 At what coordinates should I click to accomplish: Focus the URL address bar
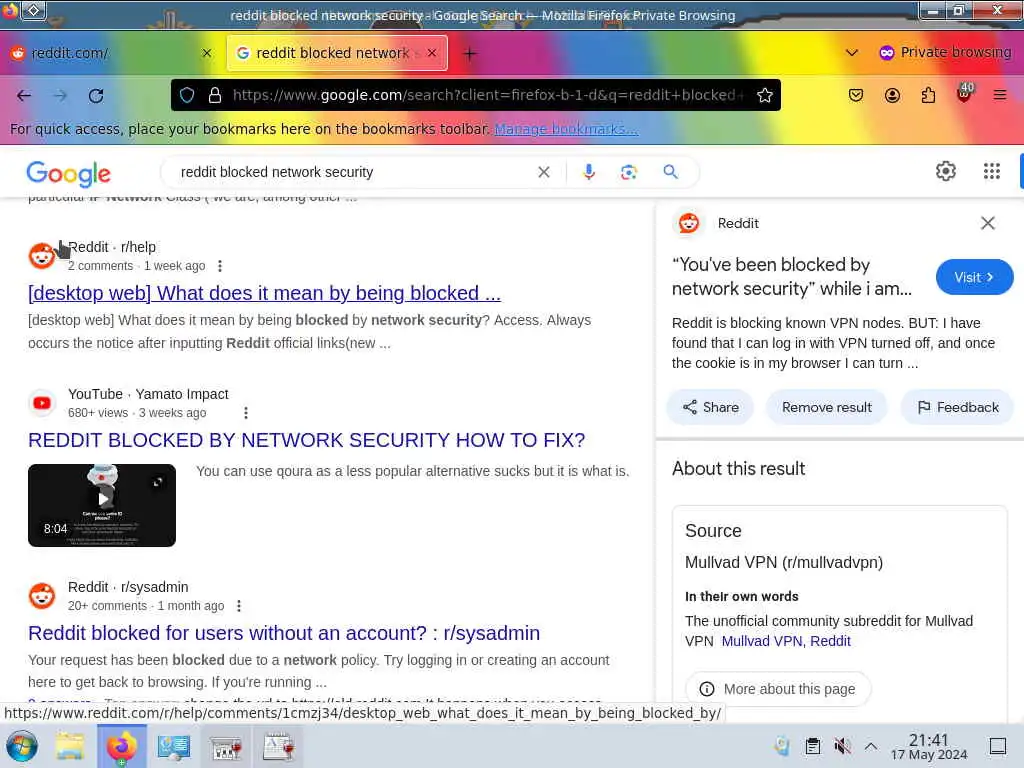487,95
